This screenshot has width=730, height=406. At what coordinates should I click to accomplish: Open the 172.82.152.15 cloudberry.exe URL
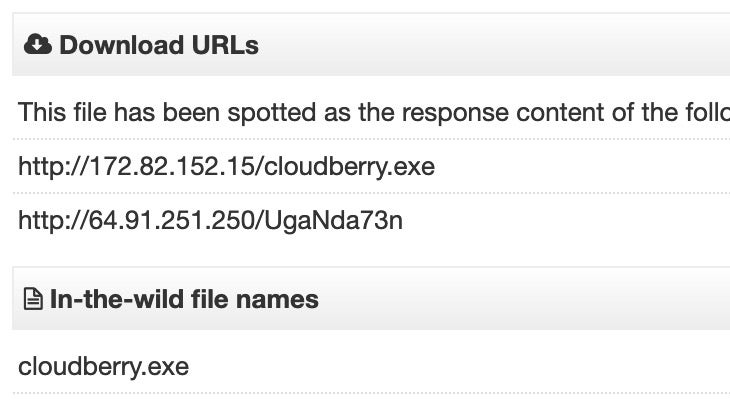[x=226, y=166]
